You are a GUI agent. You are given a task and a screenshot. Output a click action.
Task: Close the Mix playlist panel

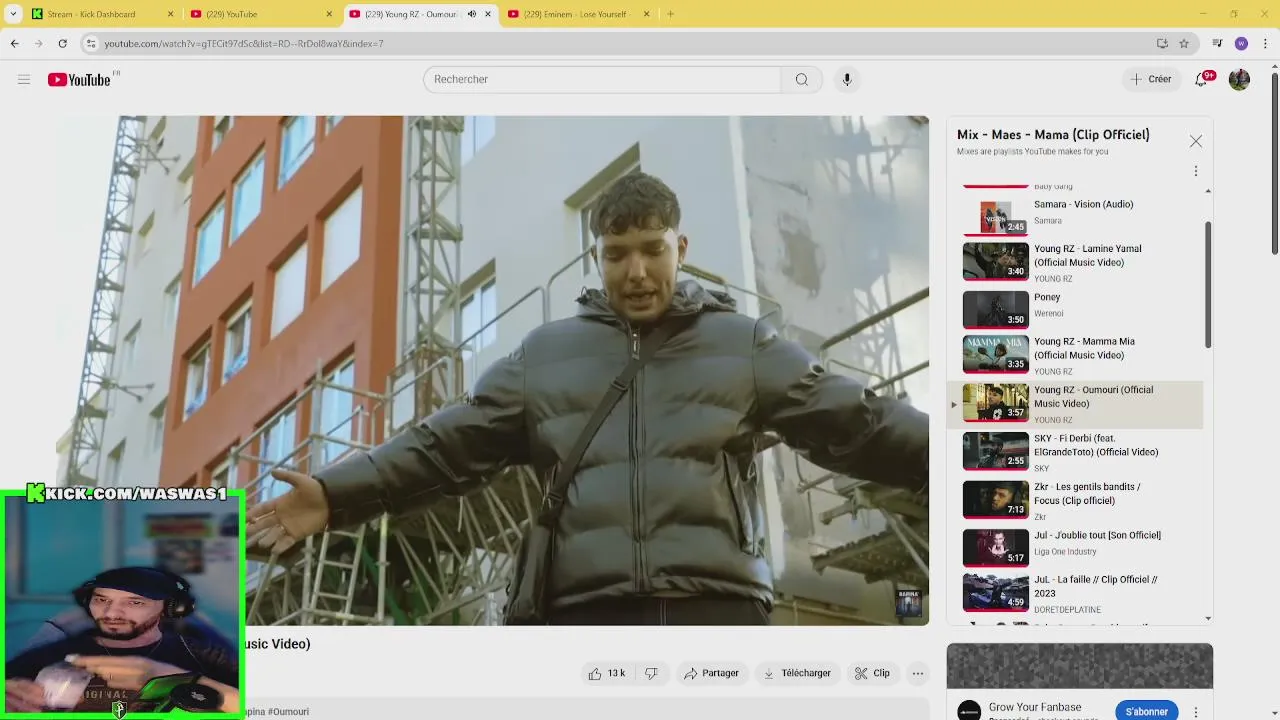coord(1196,142)
